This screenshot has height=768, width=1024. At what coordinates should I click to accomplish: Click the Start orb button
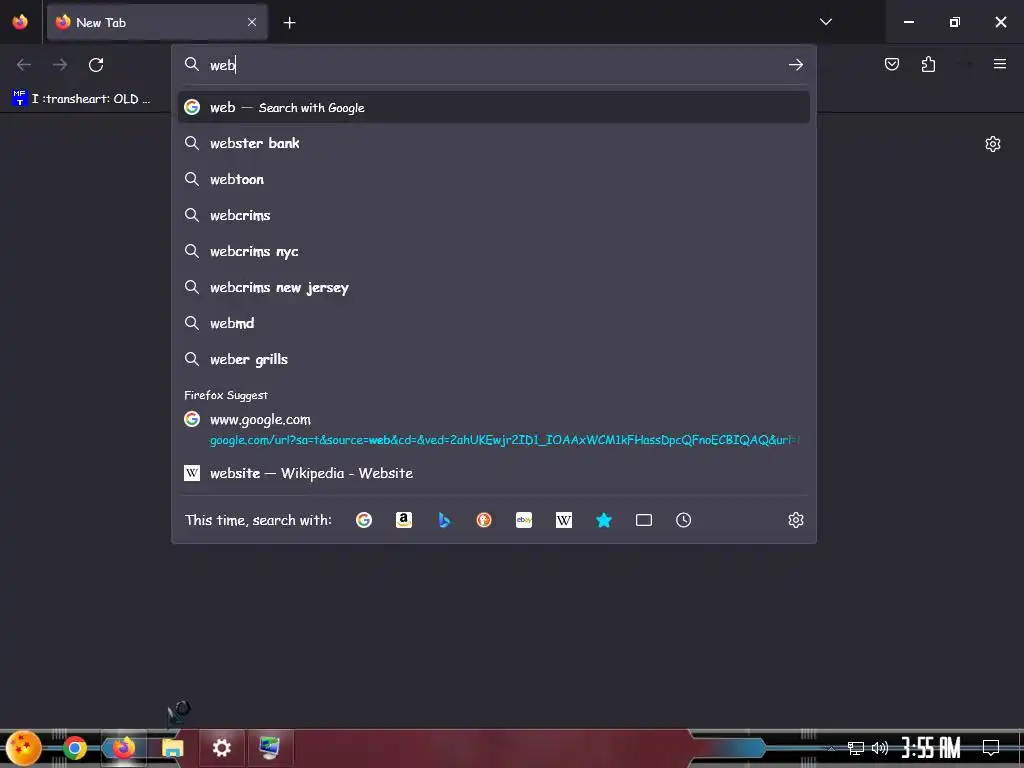coord(24,748)
